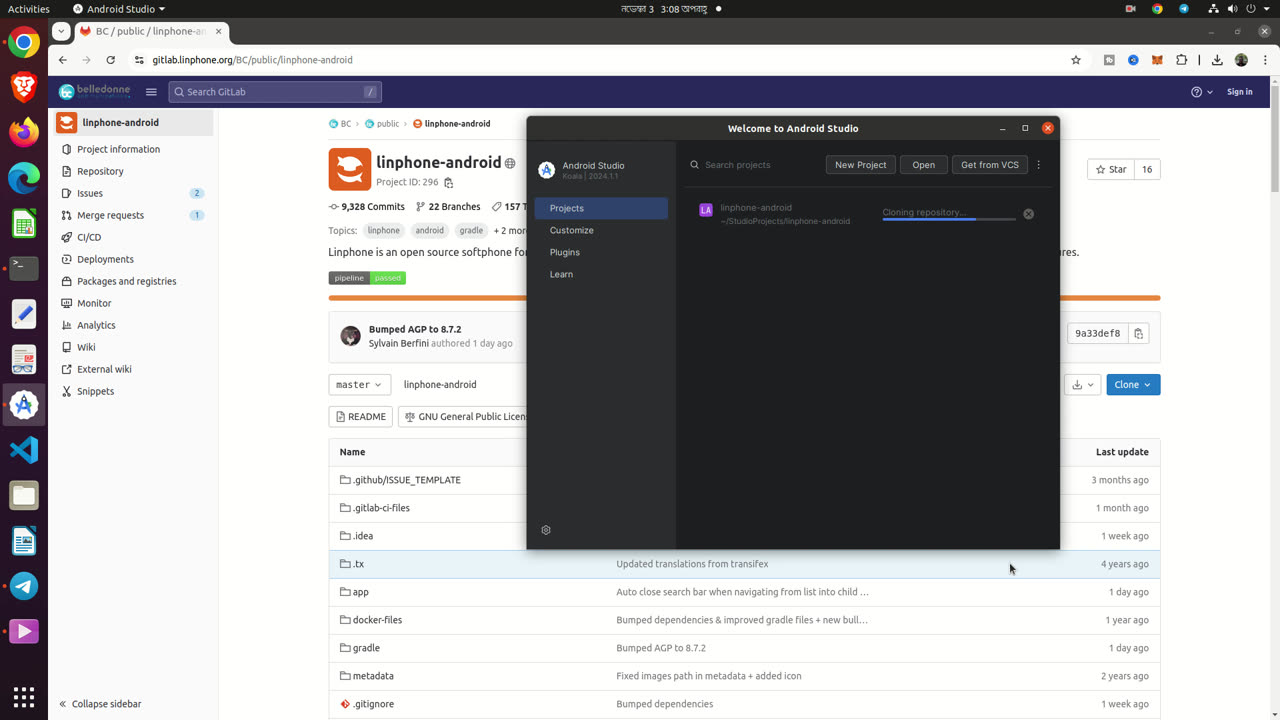Click the pipeline passed badge
Viewport: 1280px width, 720px height.
point(367,278)
